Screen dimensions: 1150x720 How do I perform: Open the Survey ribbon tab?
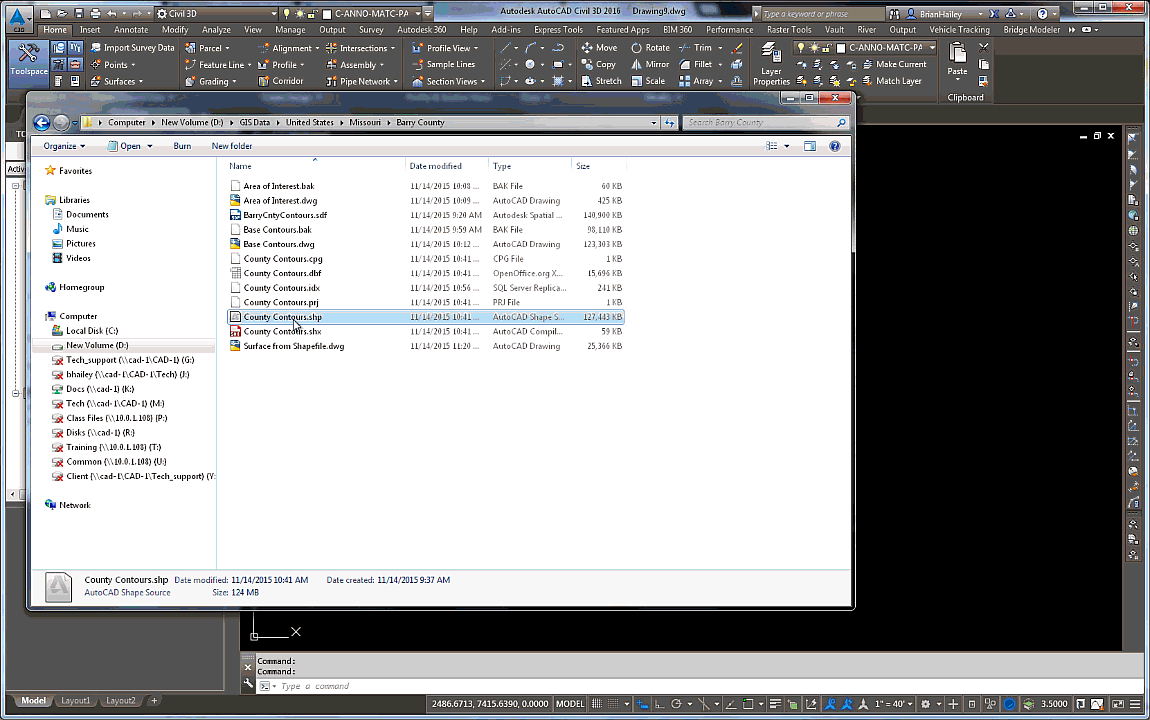pyautogui.click(x=371, y=29)
